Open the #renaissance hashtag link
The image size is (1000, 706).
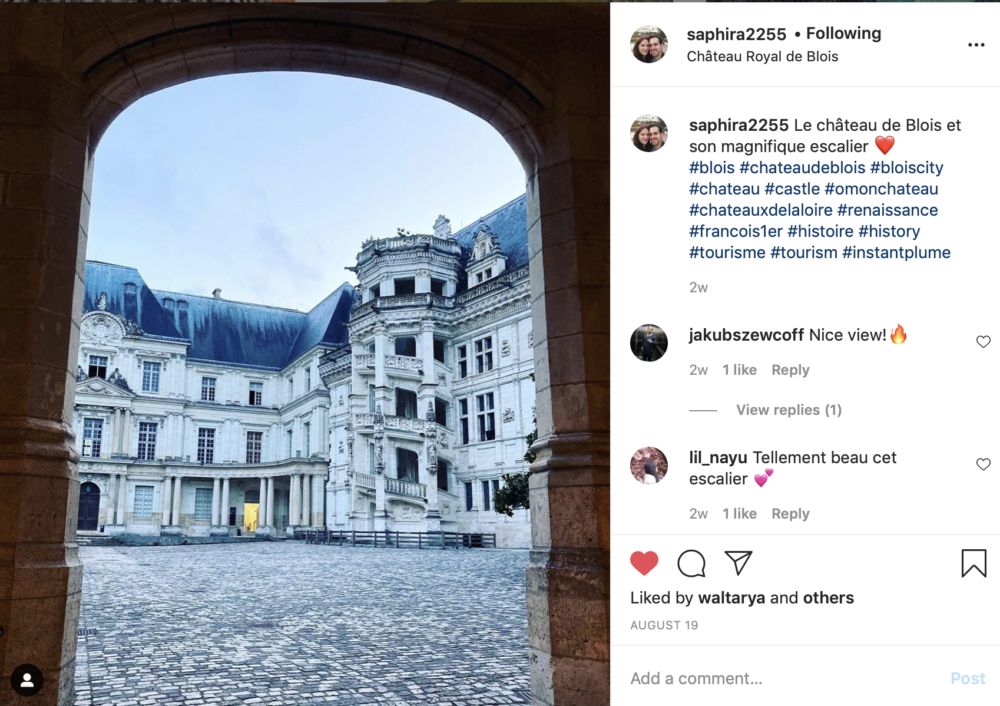887,210
